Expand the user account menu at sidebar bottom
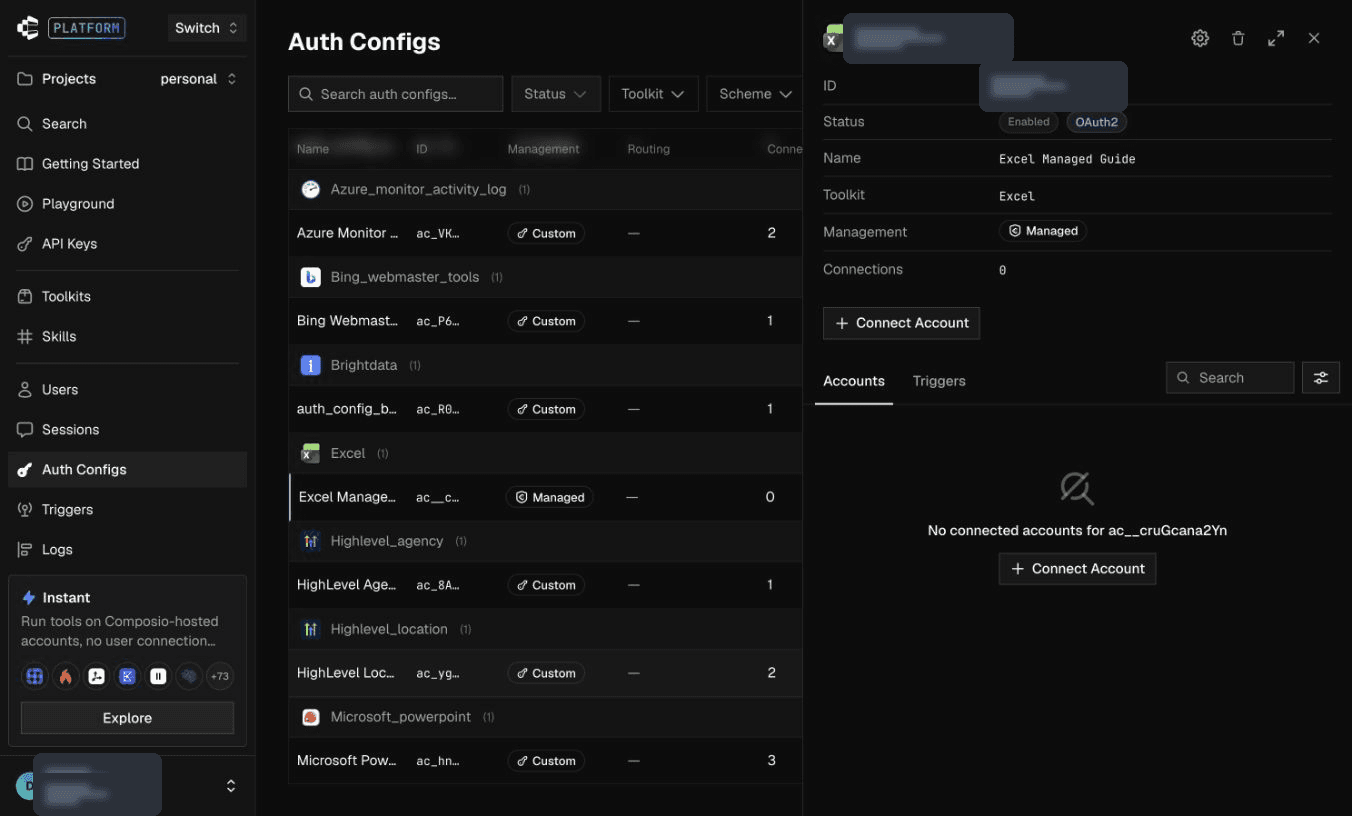 pos(231,786)
